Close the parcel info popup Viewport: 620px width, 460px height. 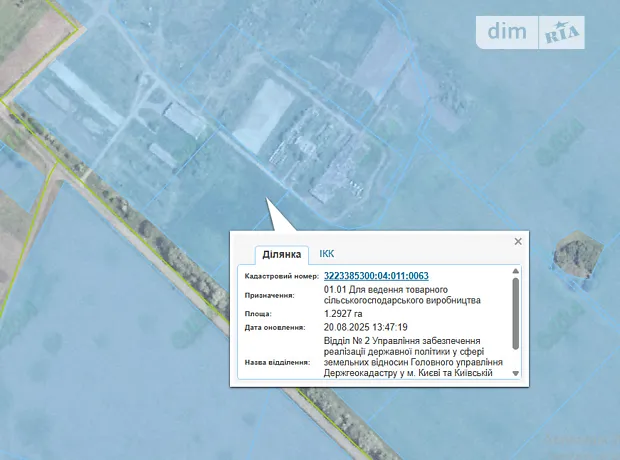pyautogui.click(x=518, y=241)
